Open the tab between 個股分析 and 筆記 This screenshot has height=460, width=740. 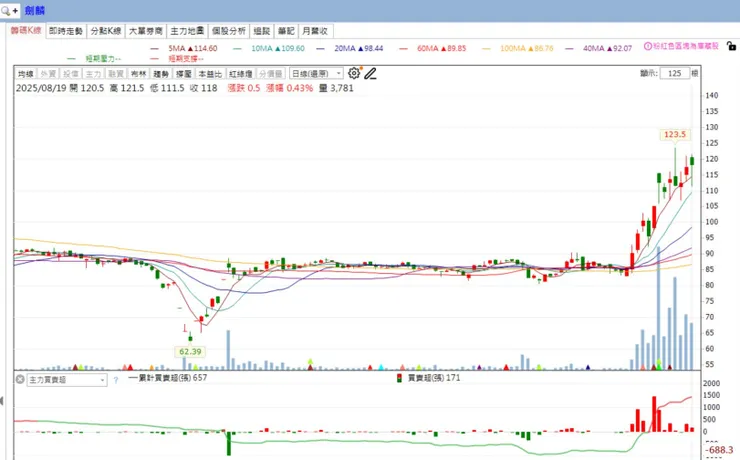pyautogui.click(x=261, y=31)
